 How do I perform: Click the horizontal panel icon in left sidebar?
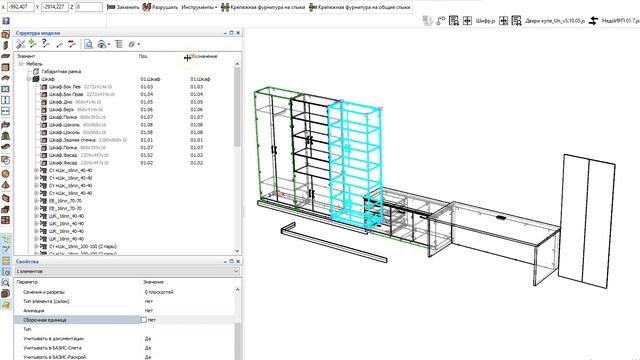(6, 56)
